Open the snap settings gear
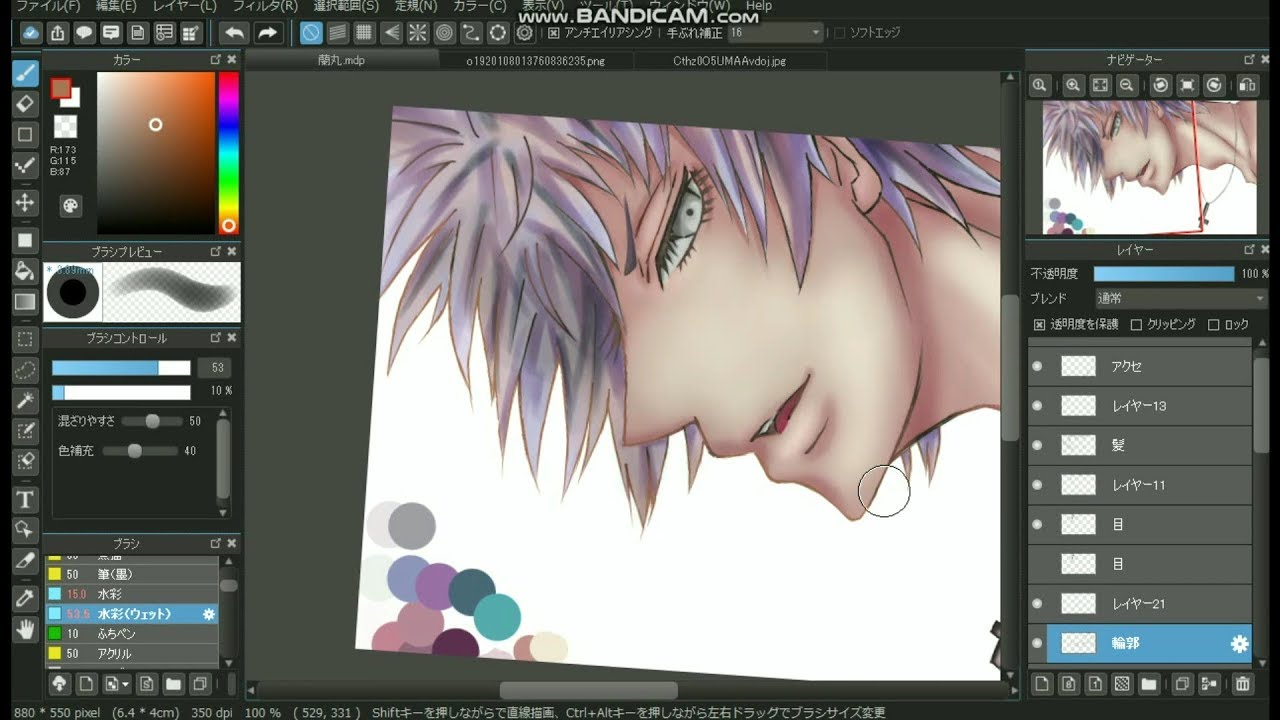 [x=525, y=33]
